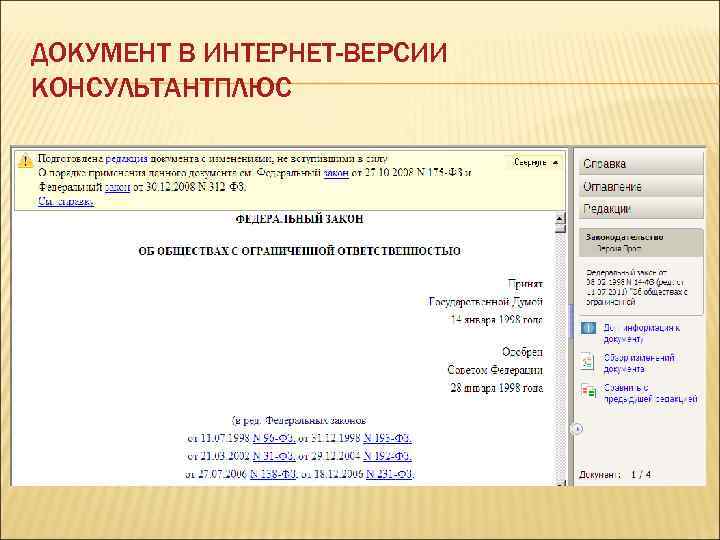Screen dimensions: 720x540
Task: Open the N 96-ФЗ amendment link
Action: (274, 438)
